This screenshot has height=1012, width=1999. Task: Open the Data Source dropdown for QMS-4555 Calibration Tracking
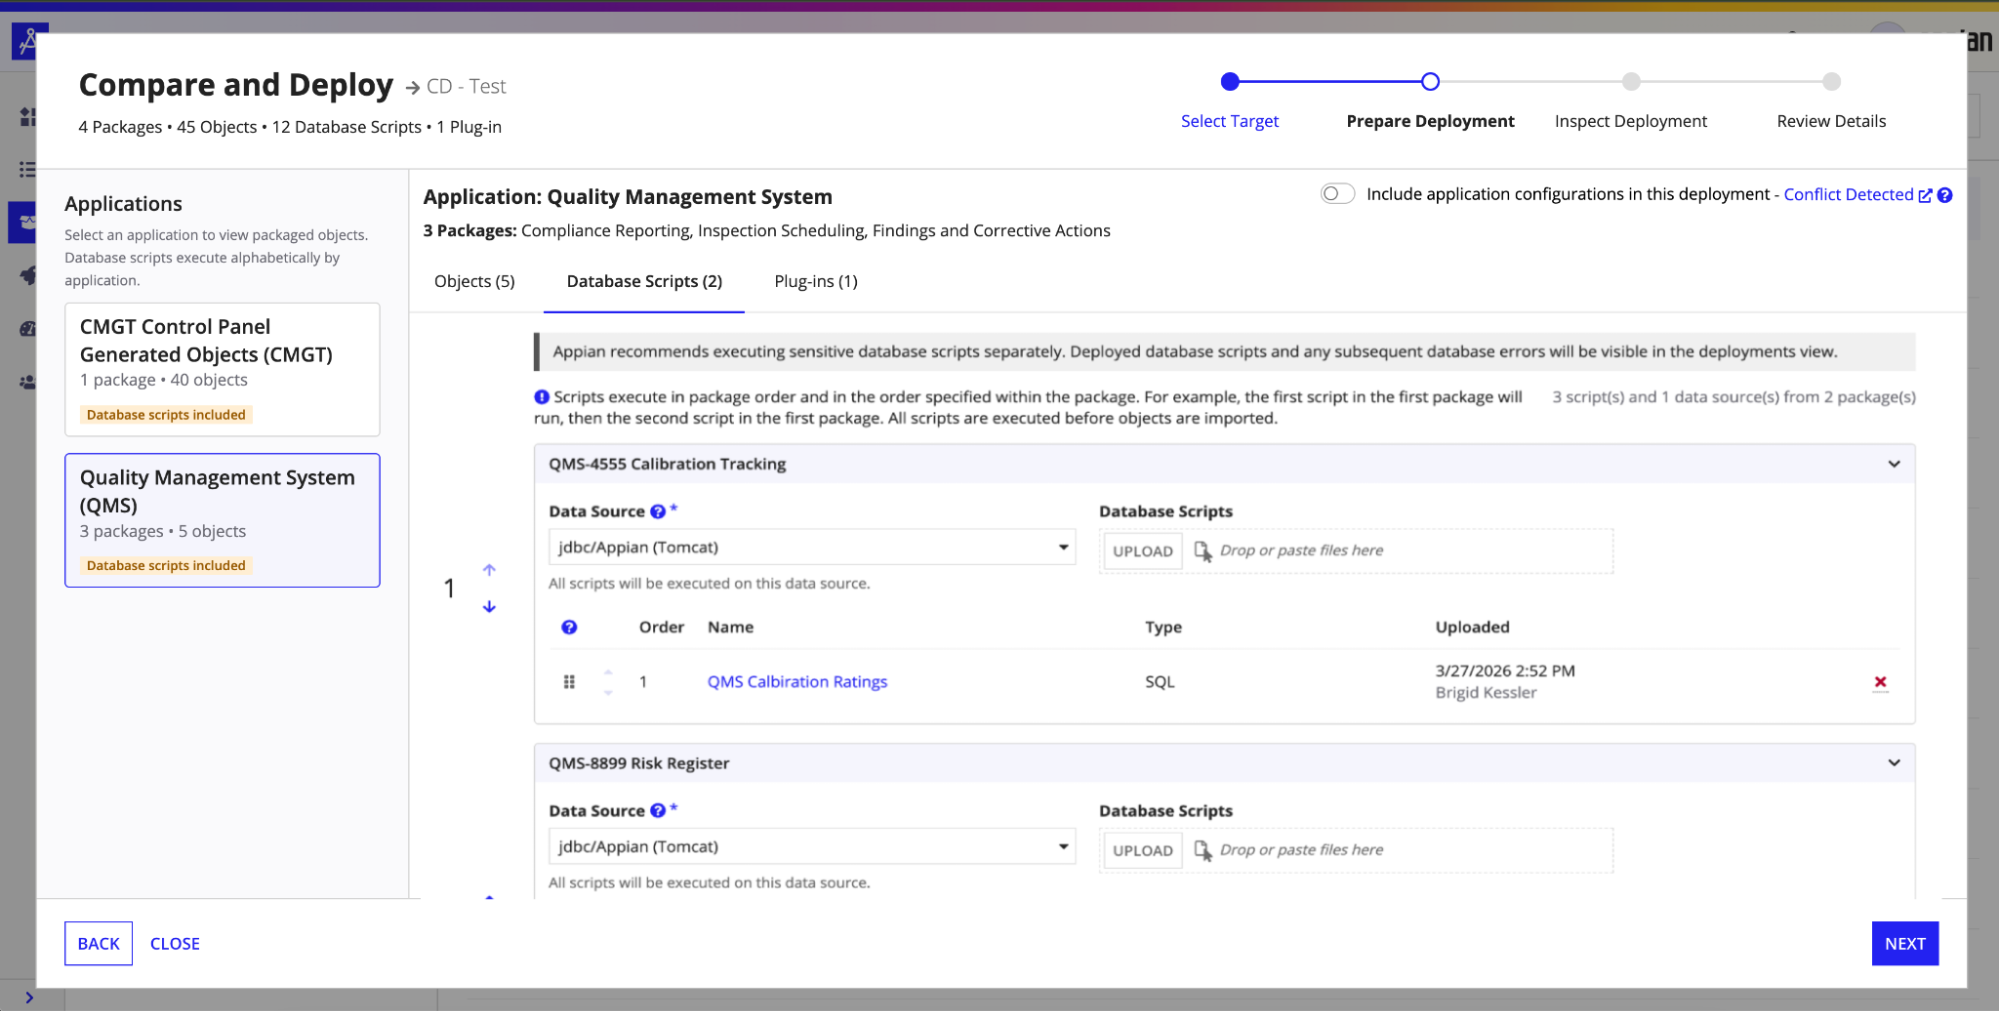(x=812, y=547)
